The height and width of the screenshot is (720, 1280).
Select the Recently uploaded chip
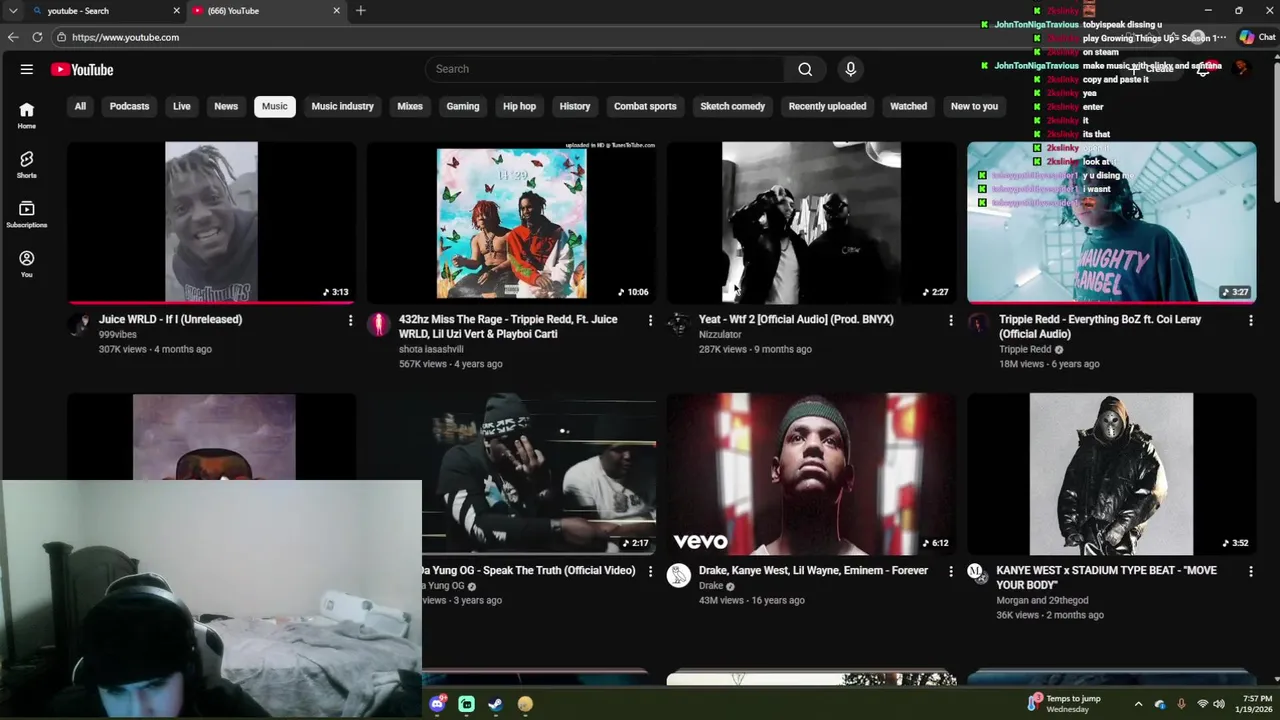(827, 106)
